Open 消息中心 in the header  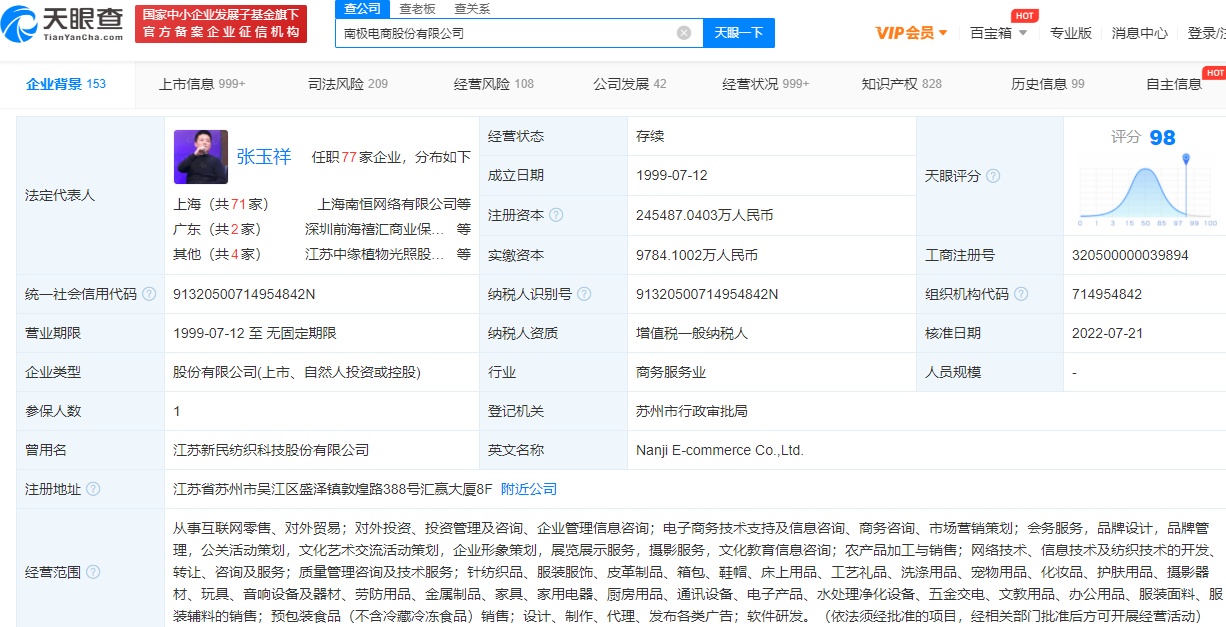[1140, 33]
